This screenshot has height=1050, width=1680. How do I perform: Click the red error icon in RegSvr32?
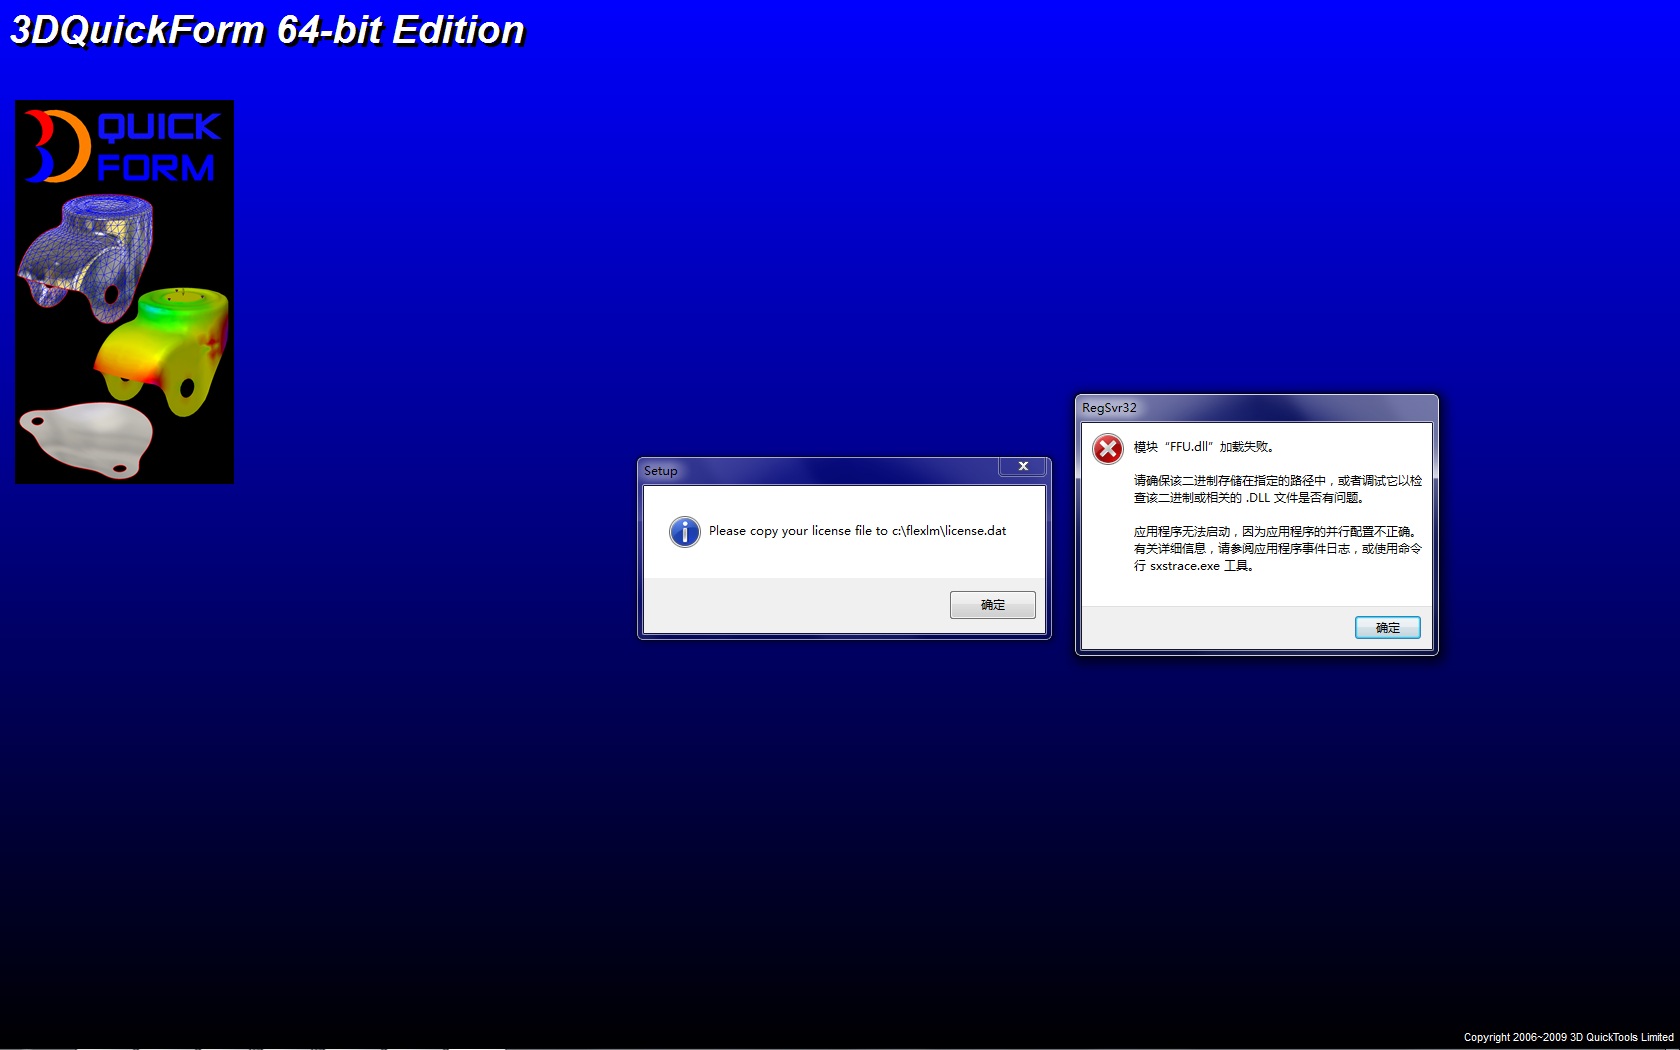pos(1108,449)
